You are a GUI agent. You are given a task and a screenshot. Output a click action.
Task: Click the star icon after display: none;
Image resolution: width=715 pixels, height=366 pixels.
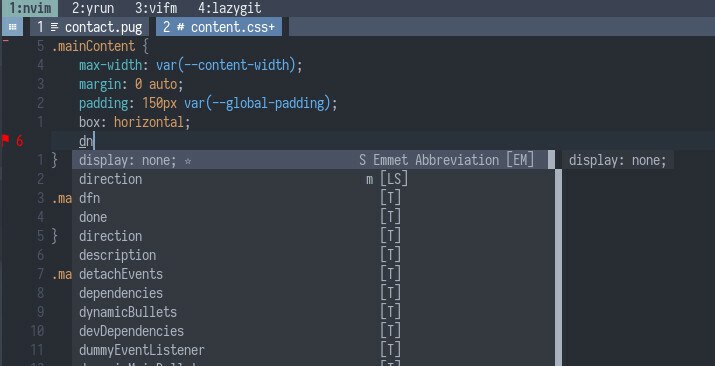click(188, 161)
